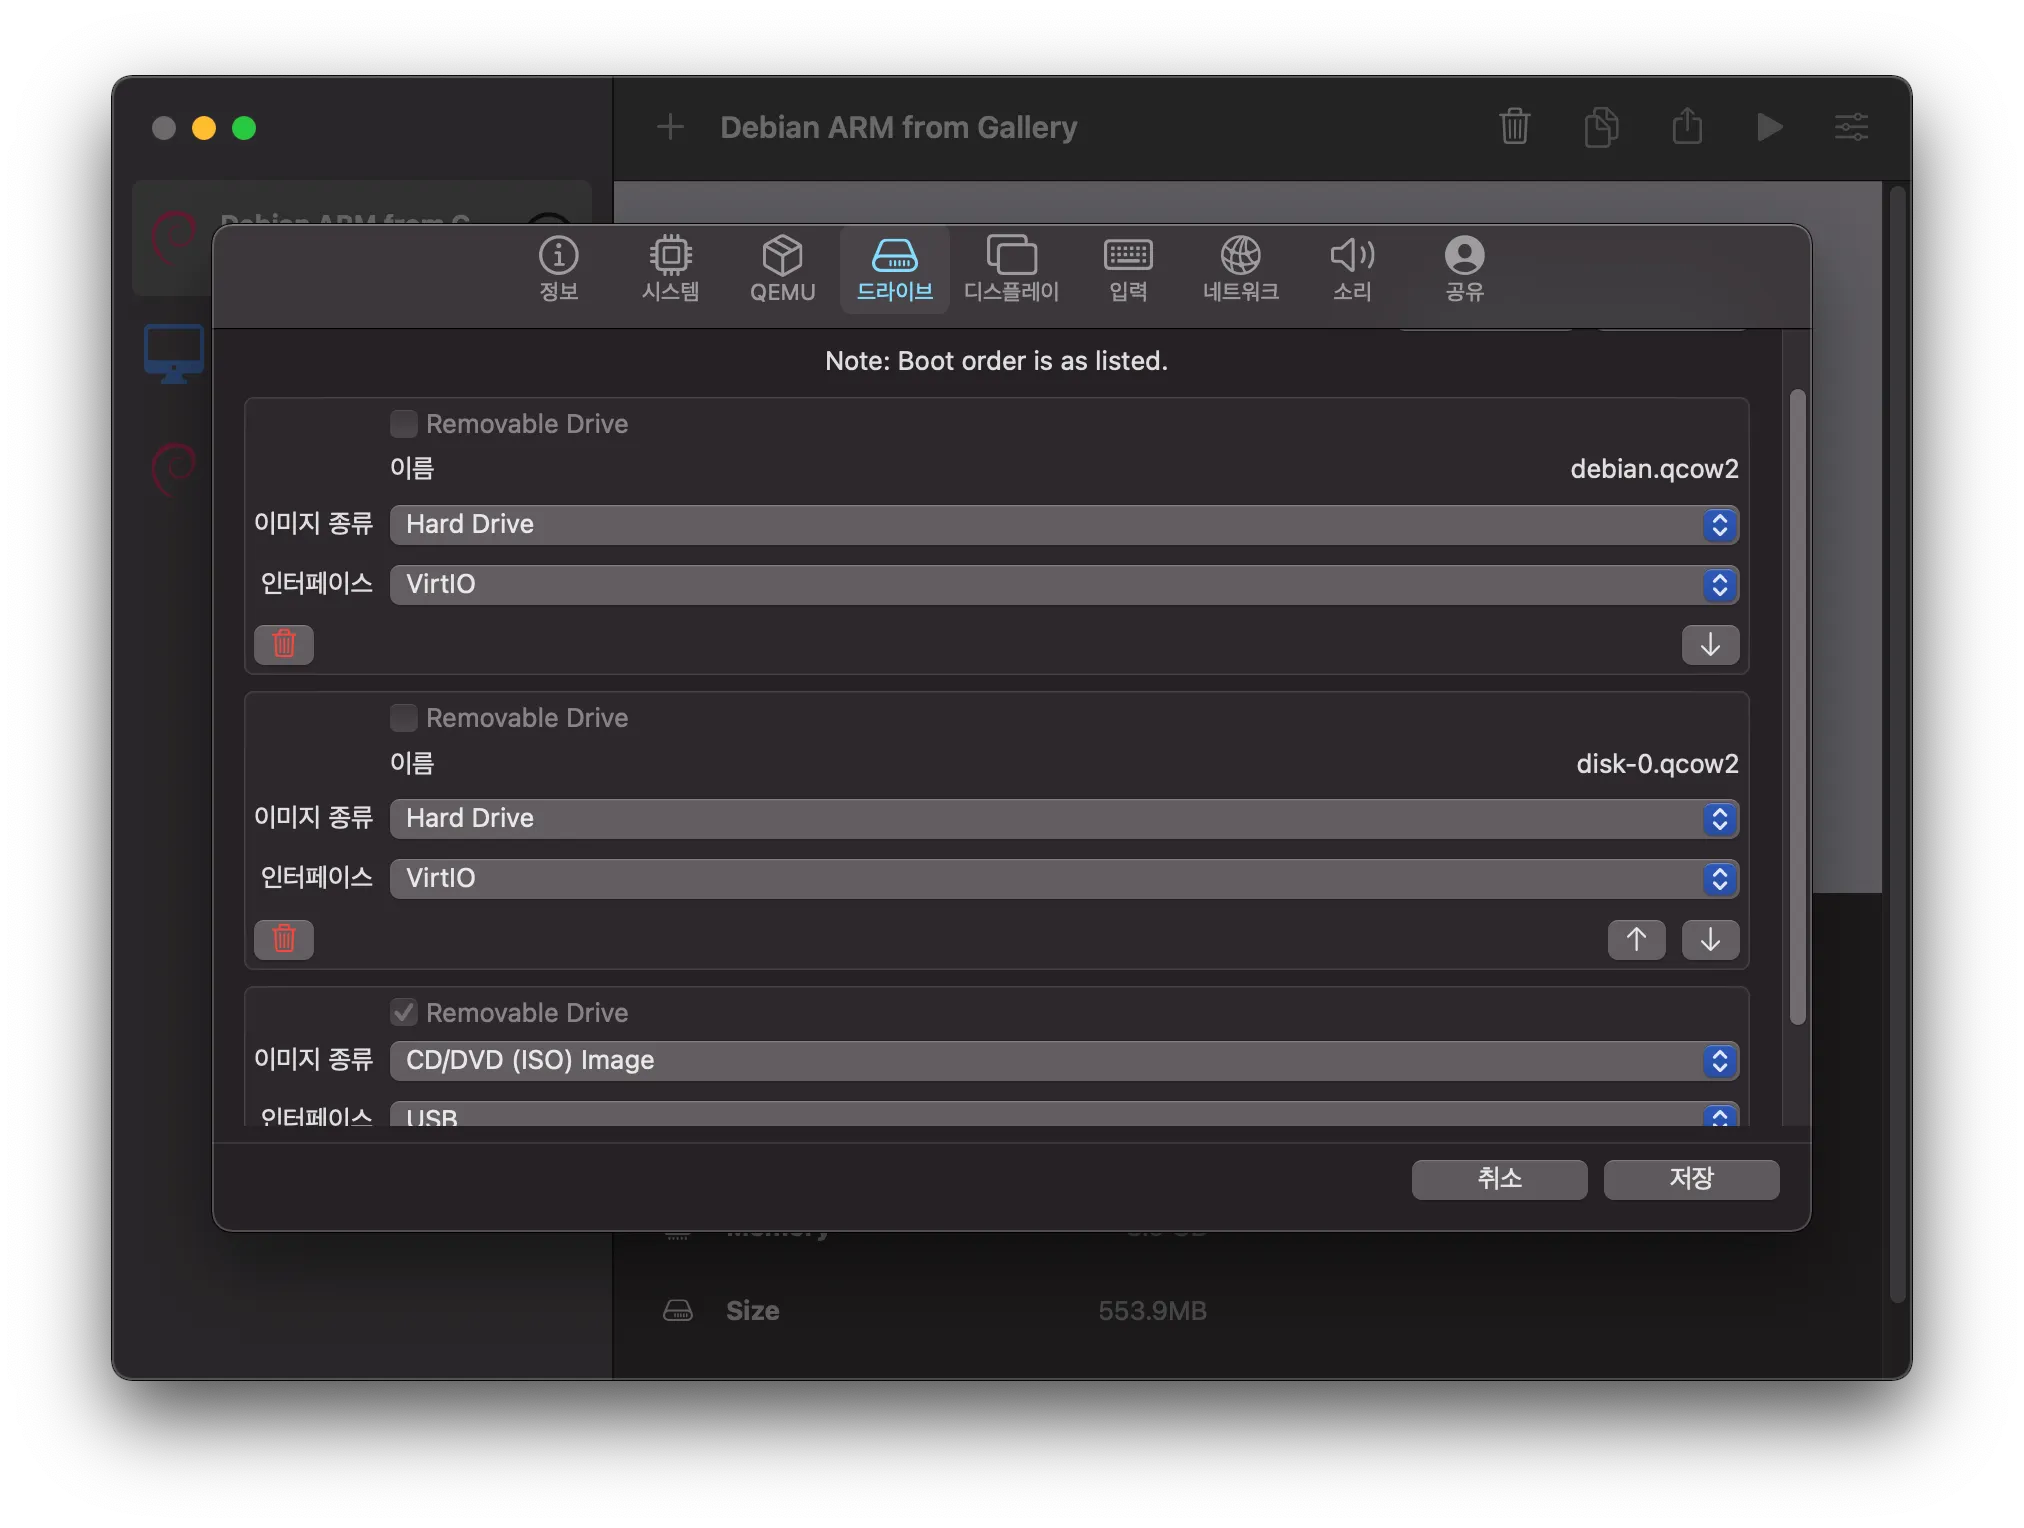
Task: Toggle Removable Drive checkbox for disk-0.qcow2
Action: click(x=404, y=718)
